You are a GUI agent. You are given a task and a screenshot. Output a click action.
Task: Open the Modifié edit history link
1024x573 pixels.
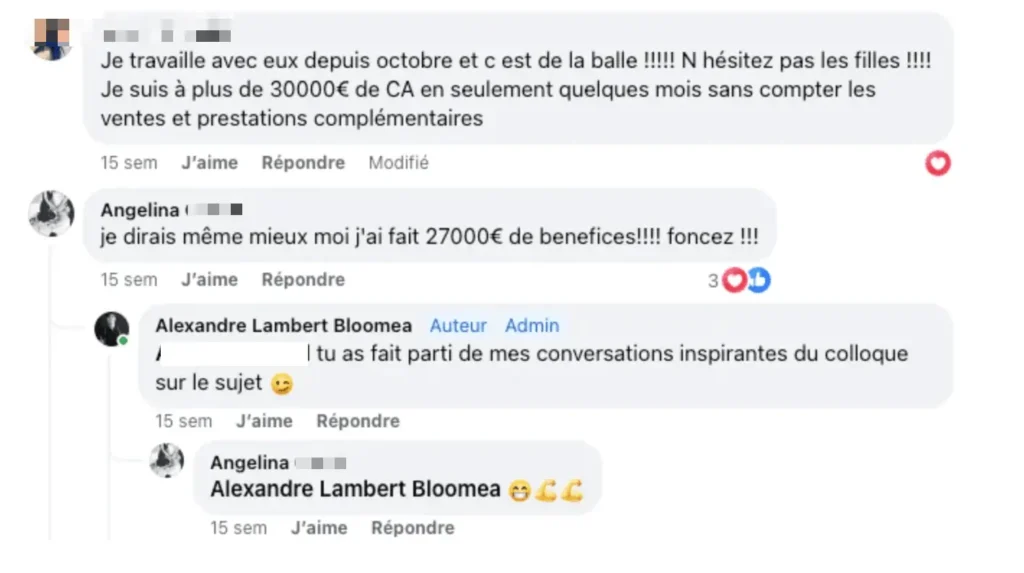(398, 163)
